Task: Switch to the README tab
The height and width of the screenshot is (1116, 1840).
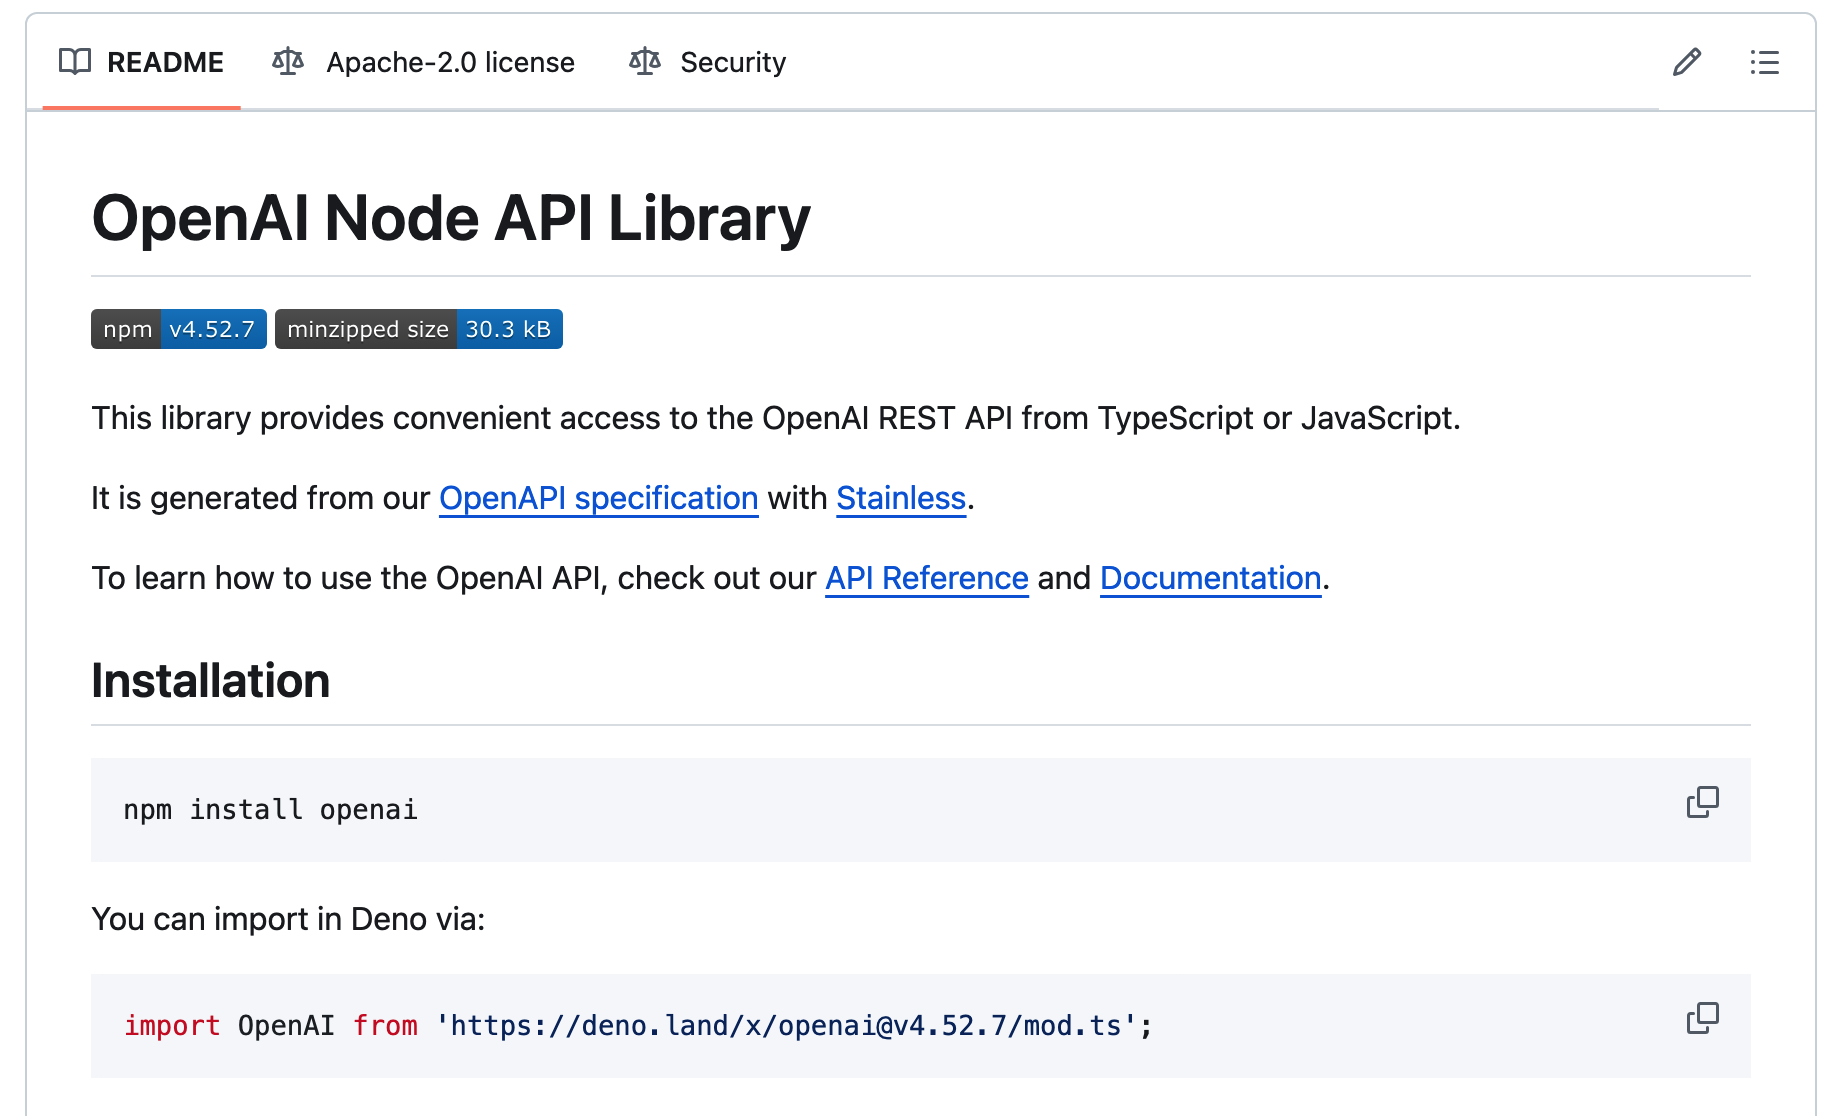Action: click(165, 62)
